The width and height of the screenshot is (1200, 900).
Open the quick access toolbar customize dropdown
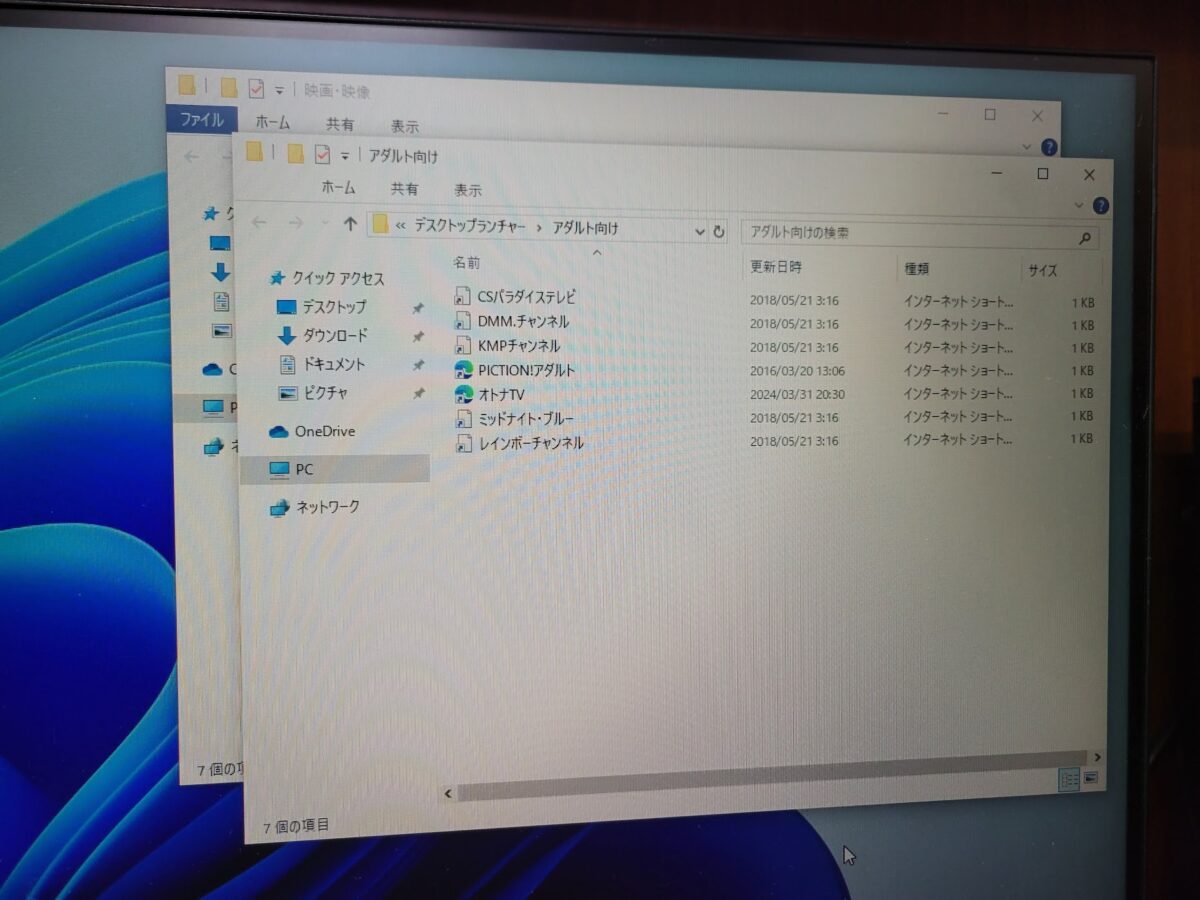345,156
